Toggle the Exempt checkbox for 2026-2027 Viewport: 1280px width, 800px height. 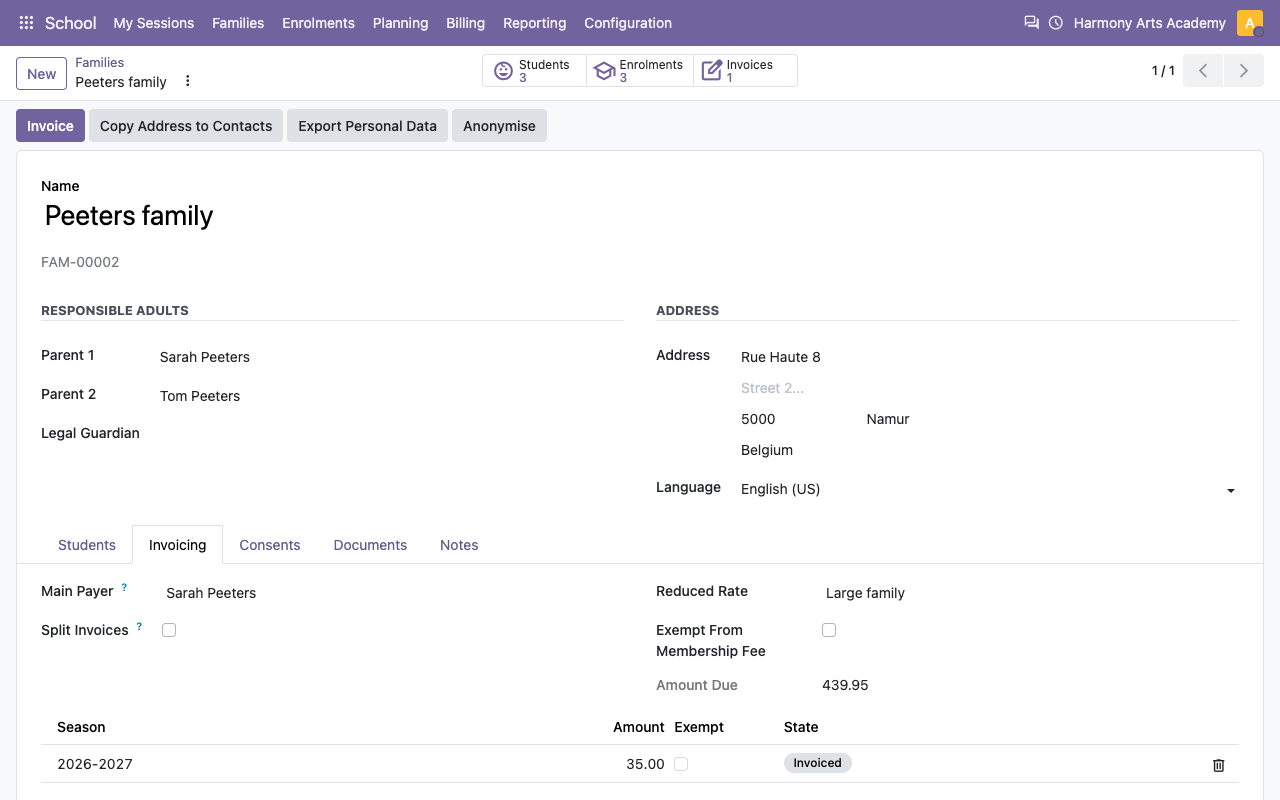(x=681, y=764)
